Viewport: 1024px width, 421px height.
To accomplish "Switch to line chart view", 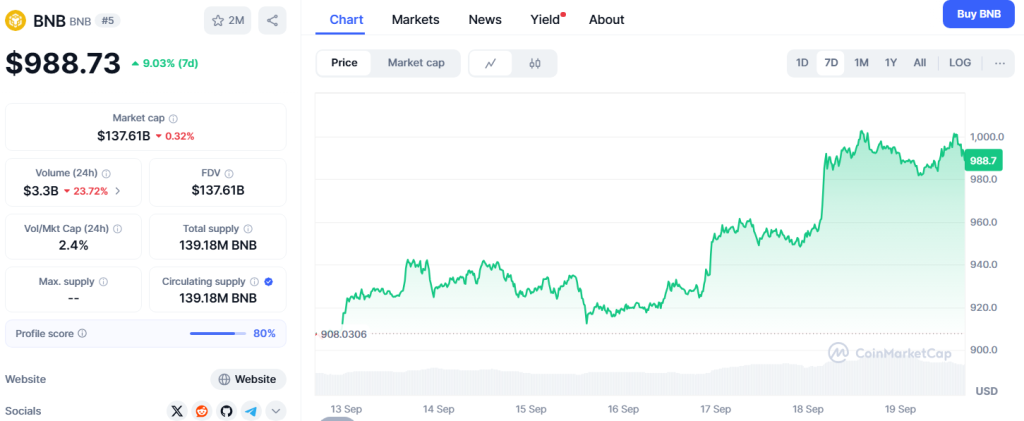I will (x=490, y=63).
